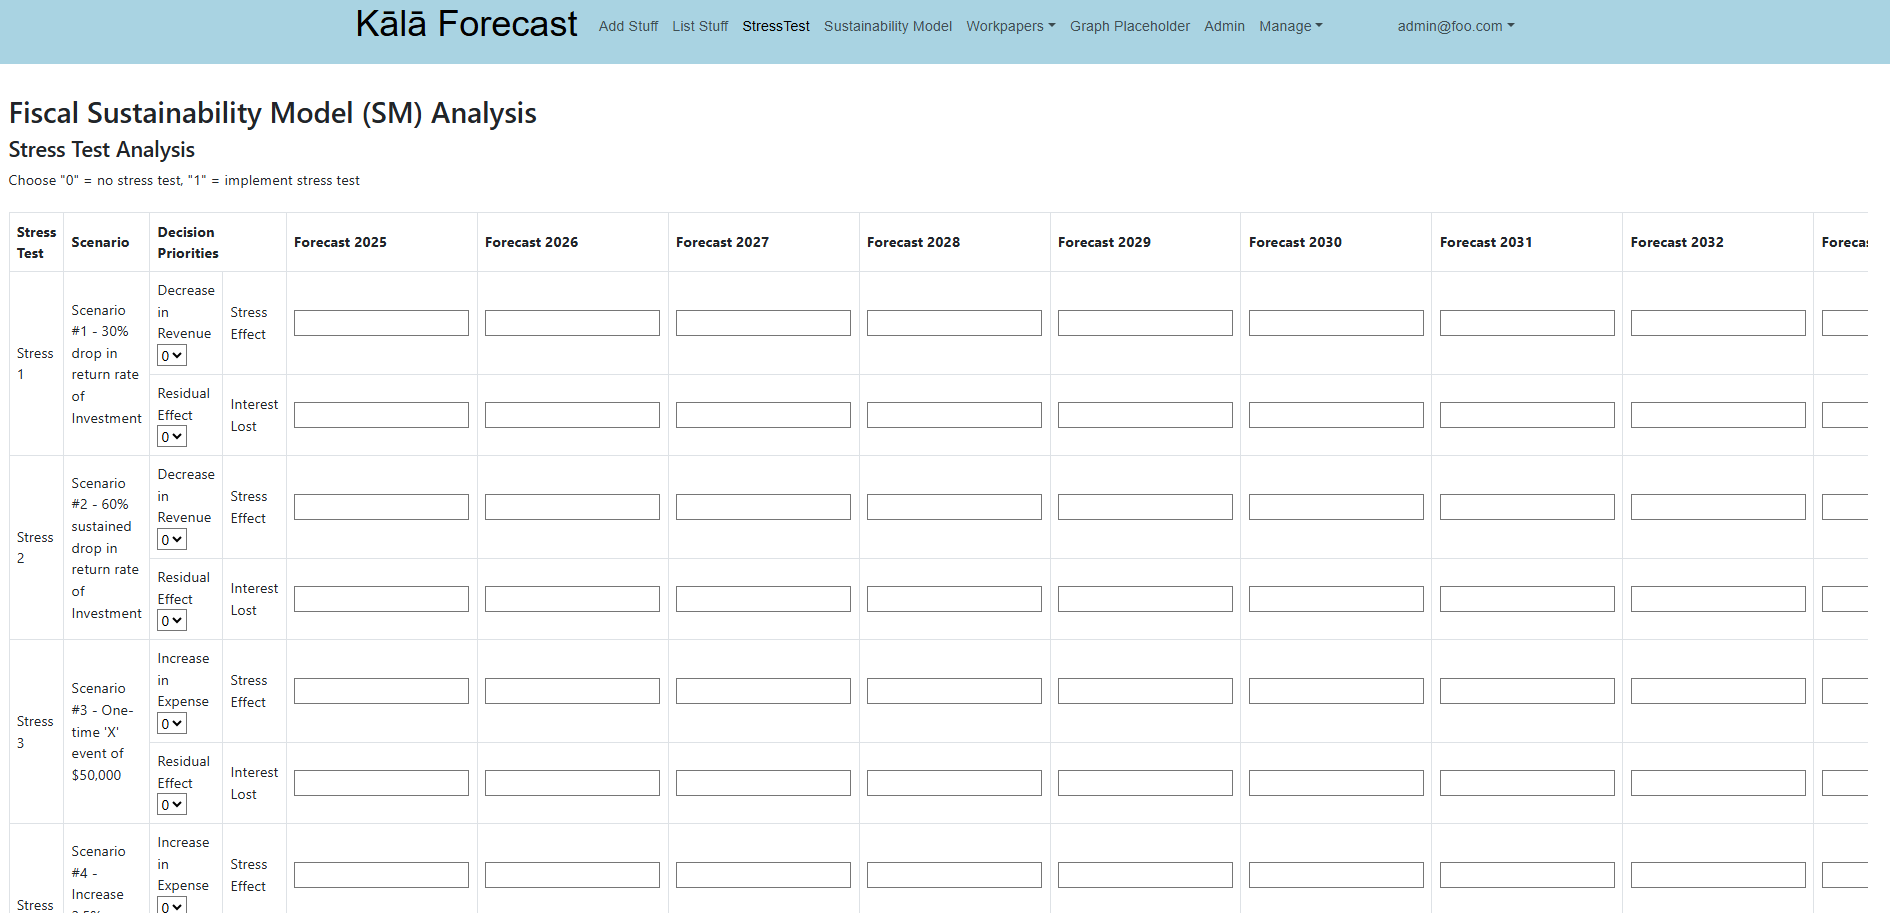Select the StressTest nav item
Viewport: 1890px width, 913px height.
(776, 26)
